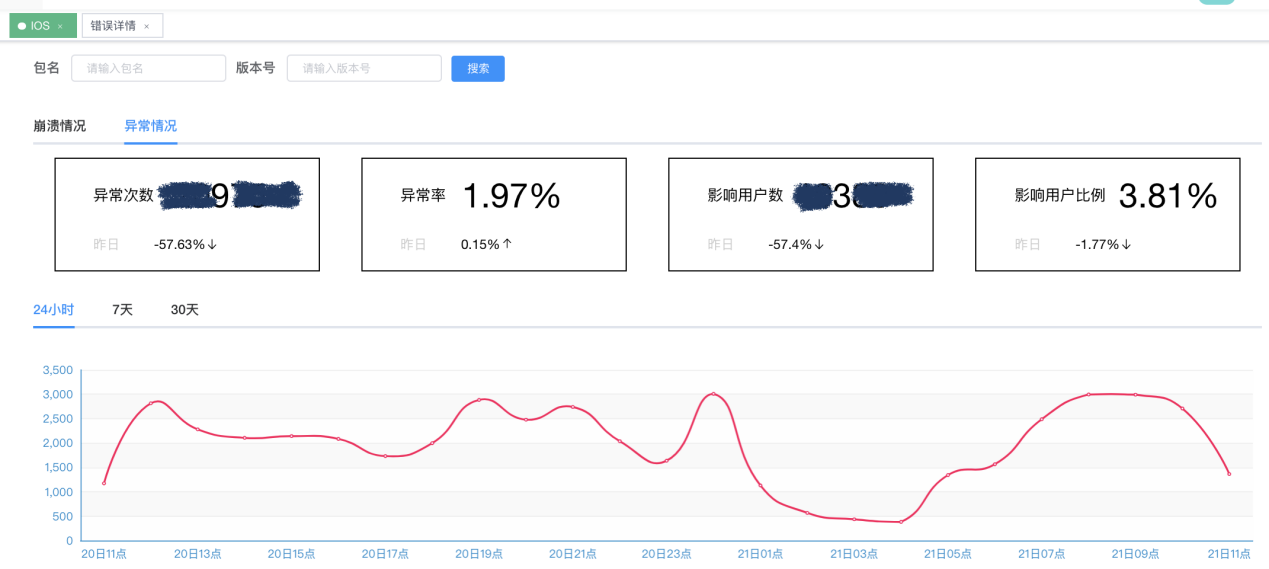Click the 21日03点 x-axis label
Screen dimensions: 1269x569
click(x=854, y=554)
